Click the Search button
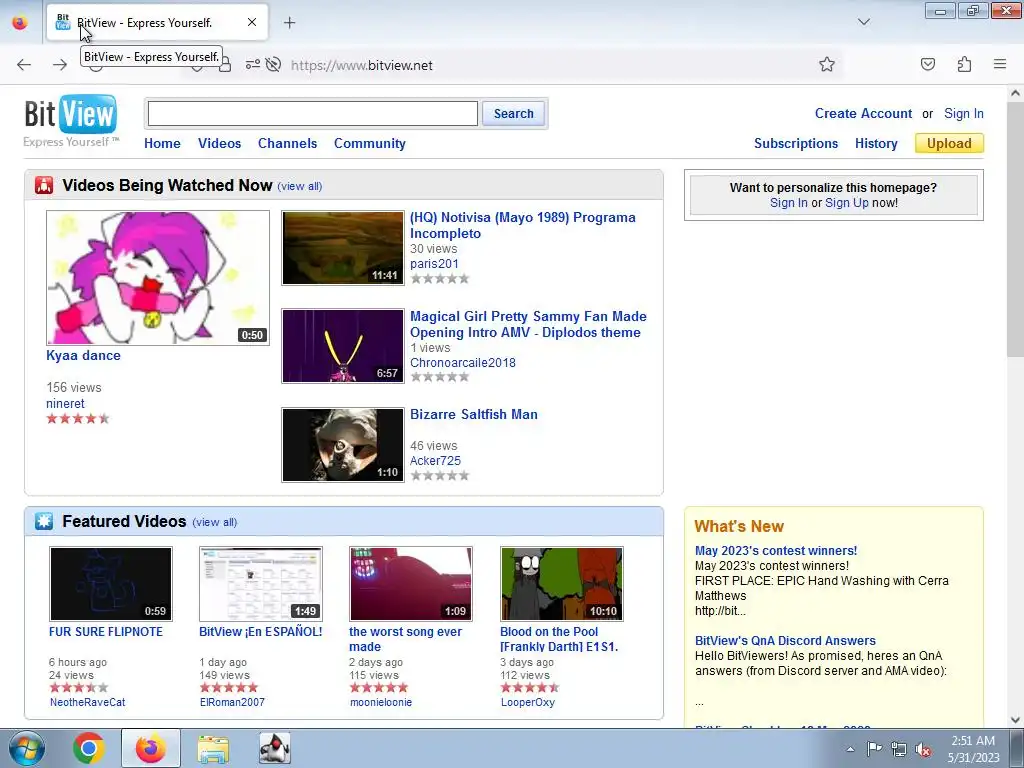 513,114
